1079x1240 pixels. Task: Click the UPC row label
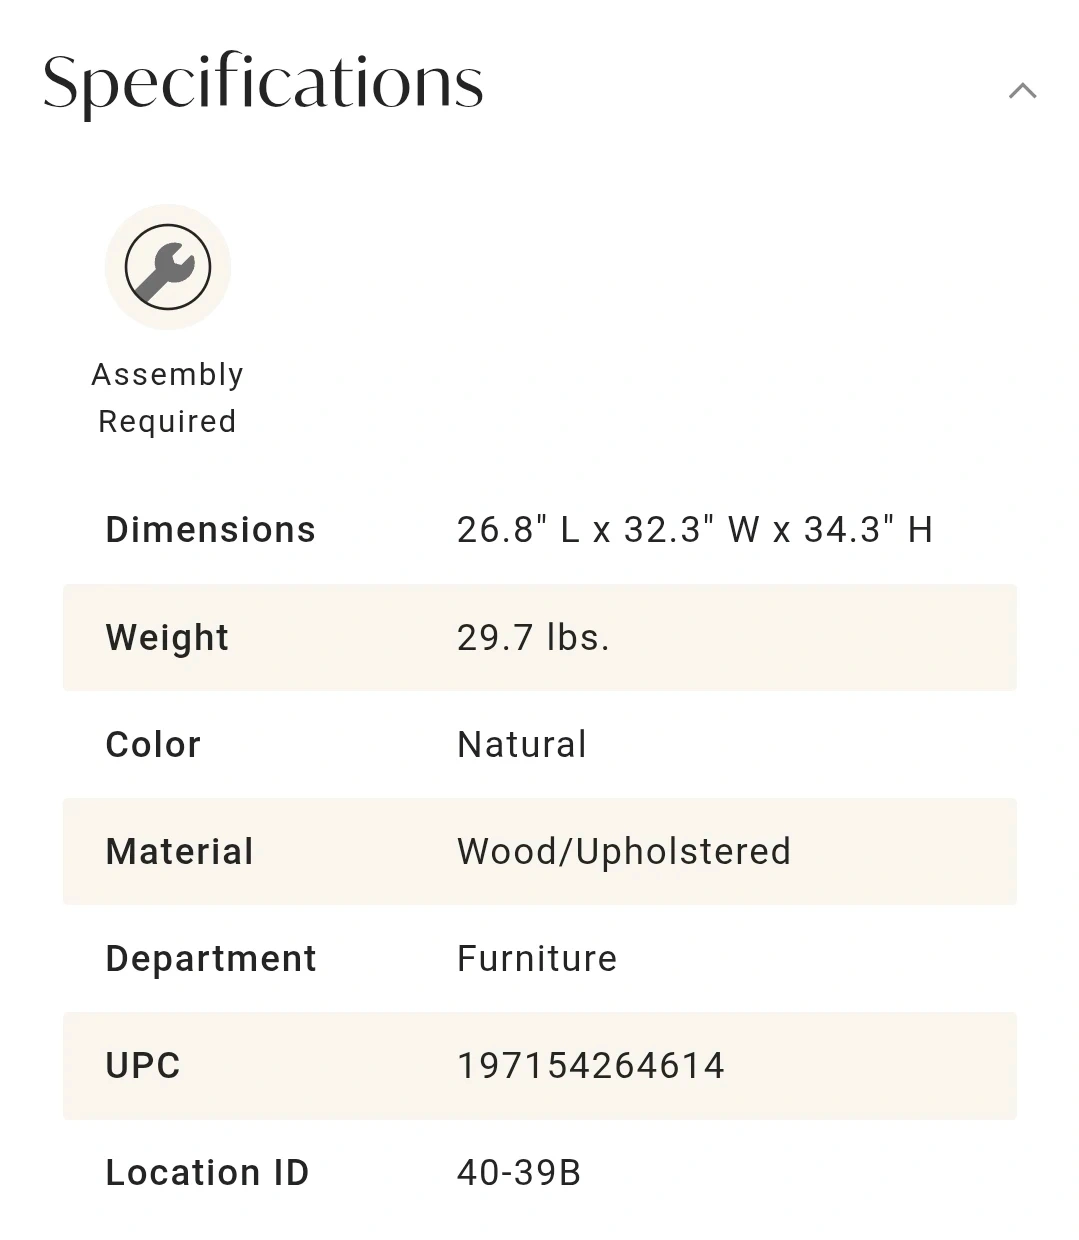pos(143,1066)
